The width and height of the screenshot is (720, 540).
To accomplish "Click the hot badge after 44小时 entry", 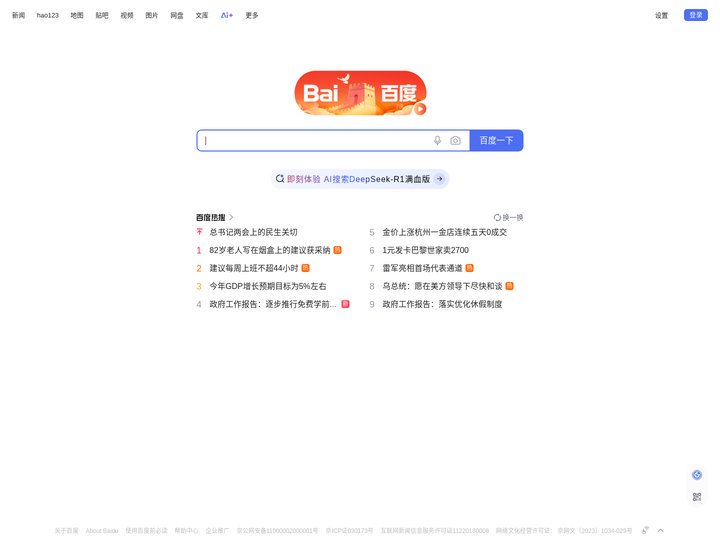I will pyautogui.click(x=305, y=268).
